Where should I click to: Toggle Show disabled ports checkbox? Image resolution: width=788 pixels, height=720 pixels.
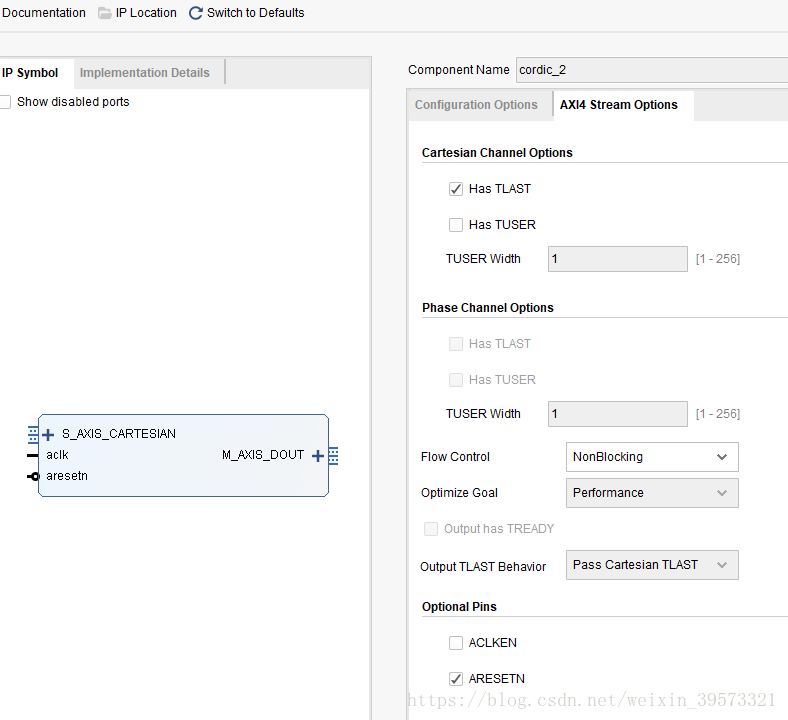point(5,102)
